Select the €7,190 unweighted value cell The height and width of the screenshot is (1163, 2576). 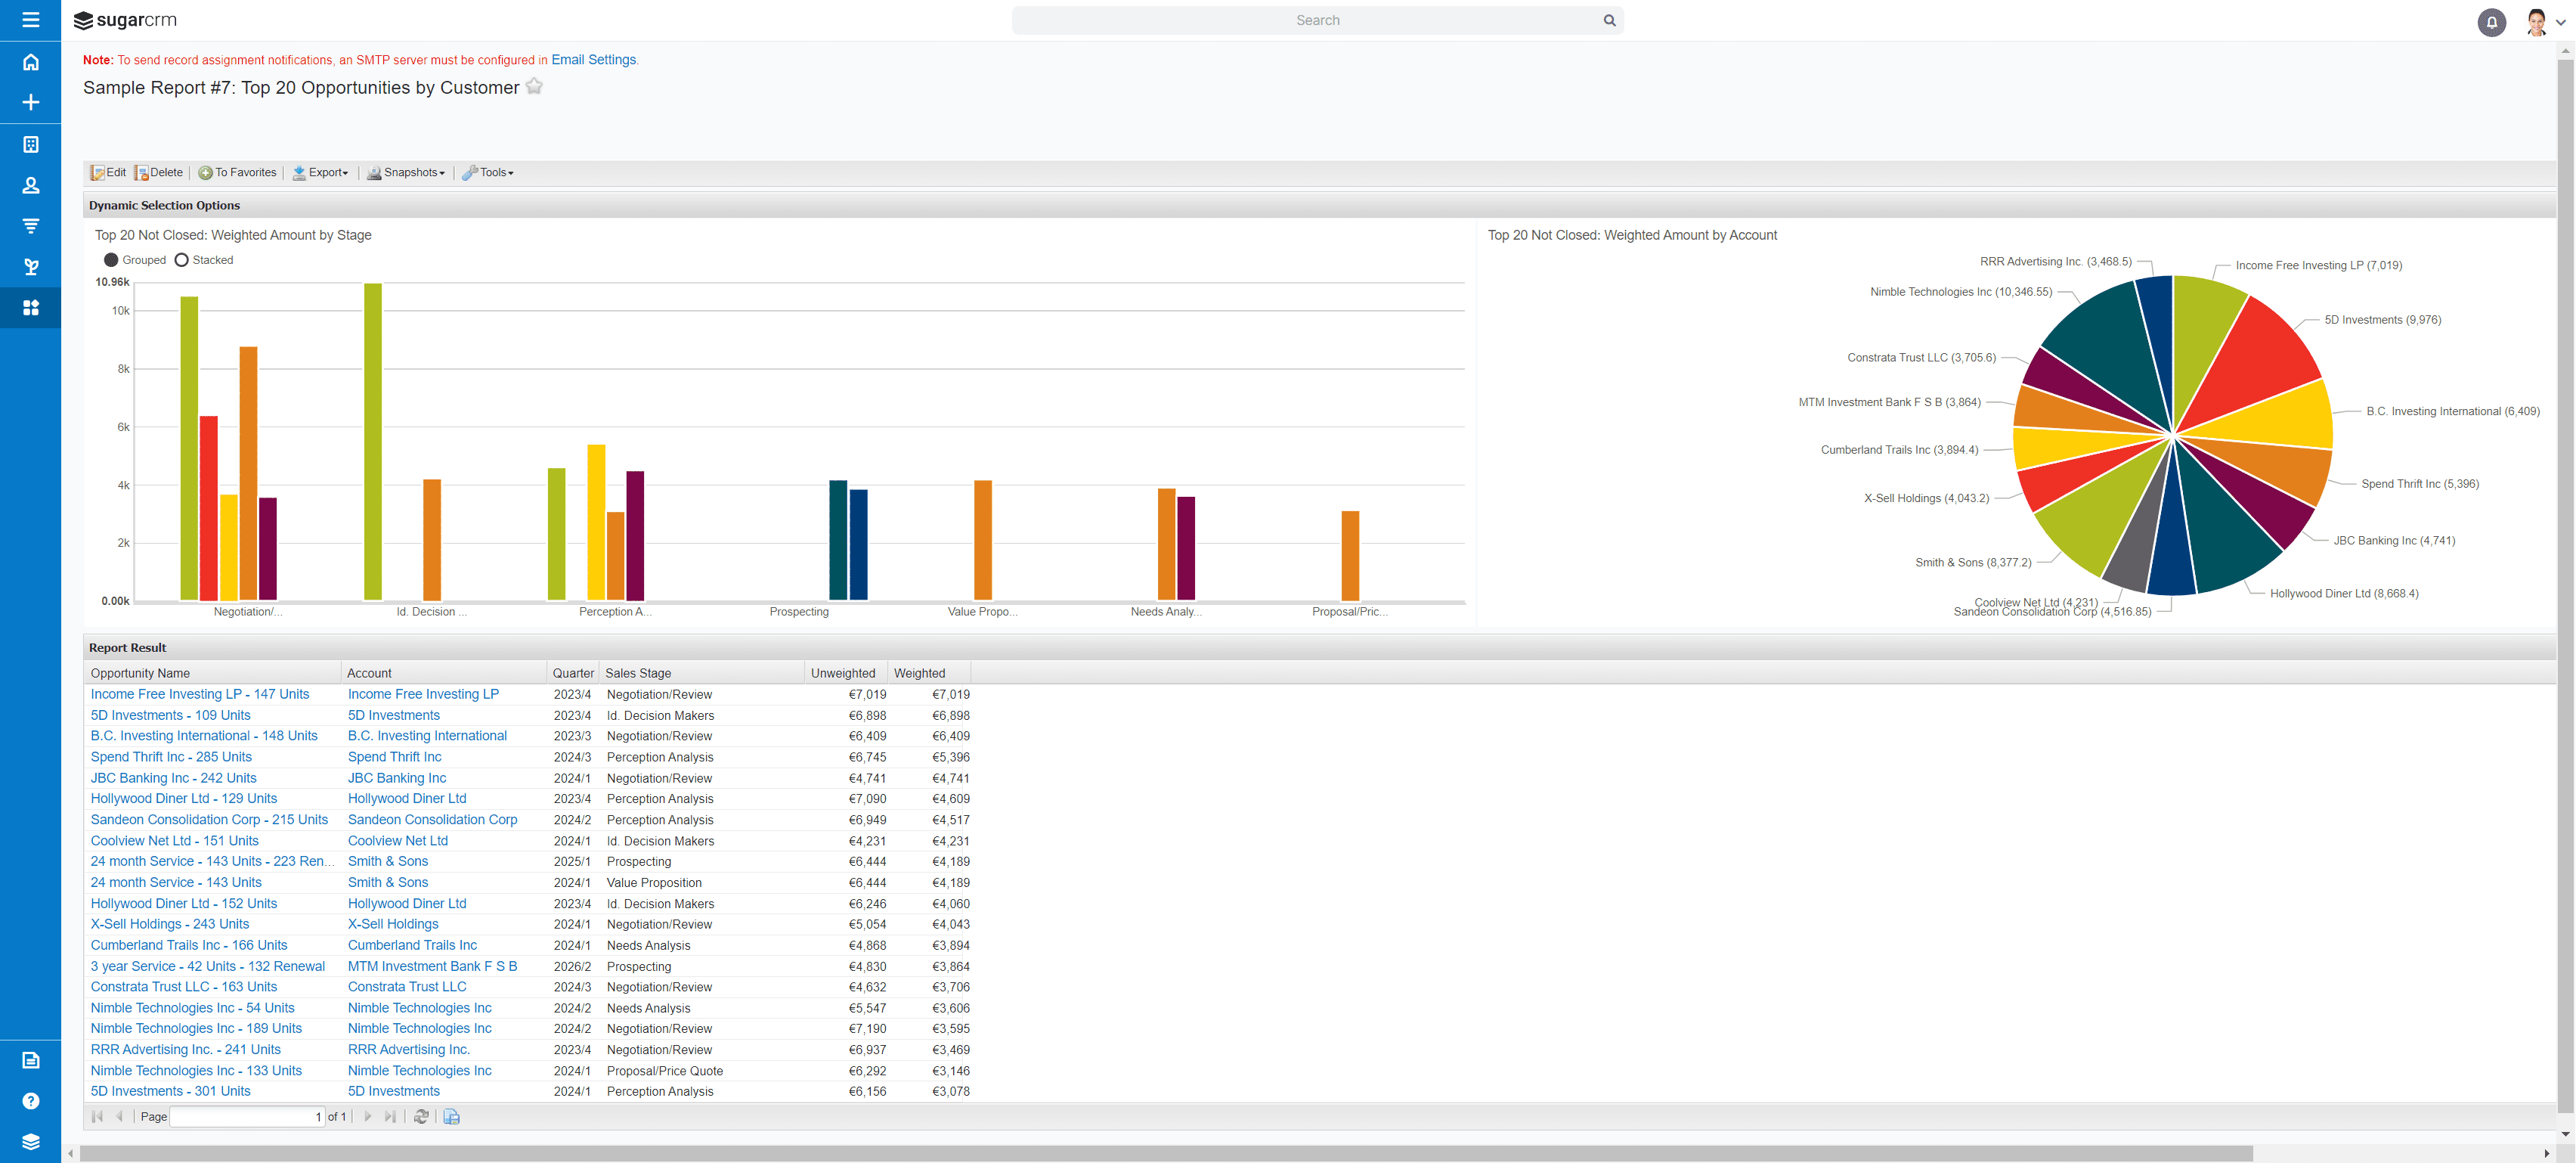coord(867,1028)
